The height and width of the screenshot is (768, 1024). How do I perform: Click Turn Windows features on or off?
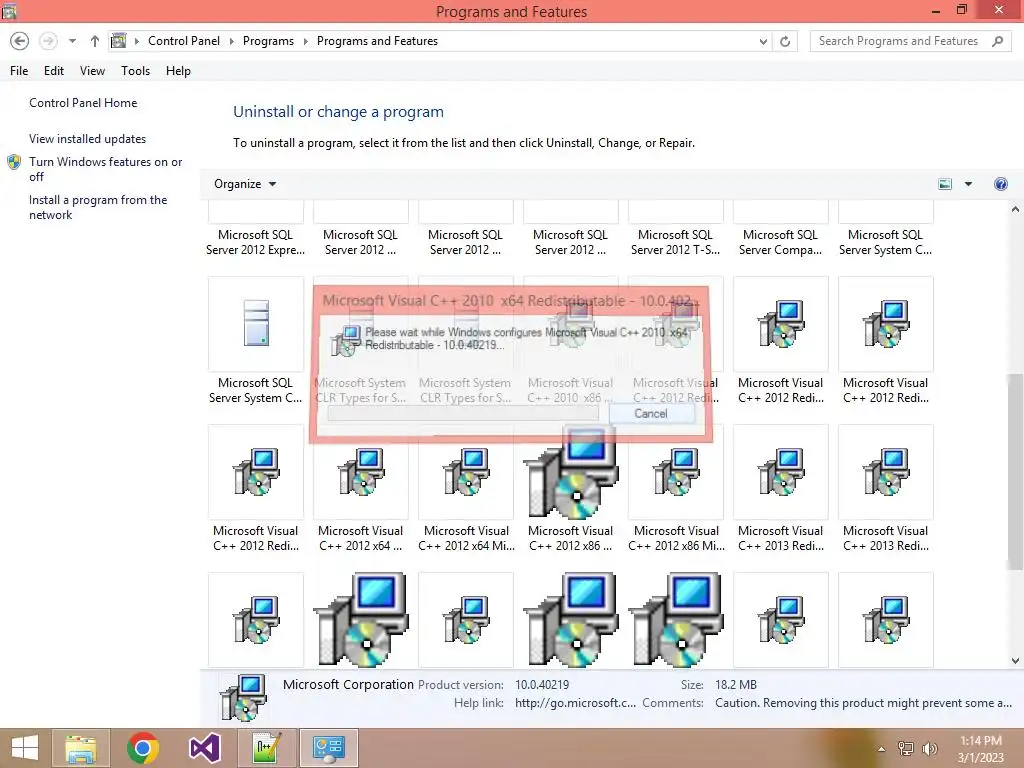105,168
